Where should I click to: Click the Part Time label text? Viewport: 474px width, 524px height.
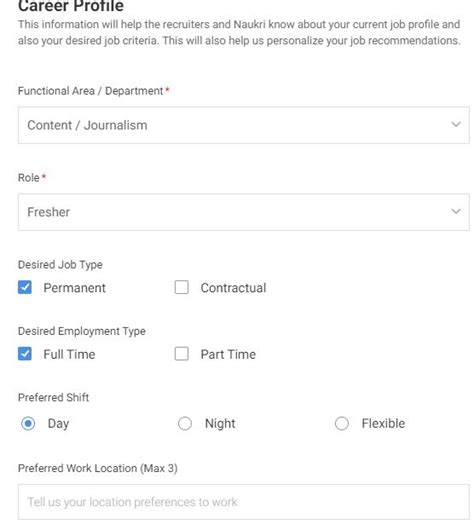(228, 354)
